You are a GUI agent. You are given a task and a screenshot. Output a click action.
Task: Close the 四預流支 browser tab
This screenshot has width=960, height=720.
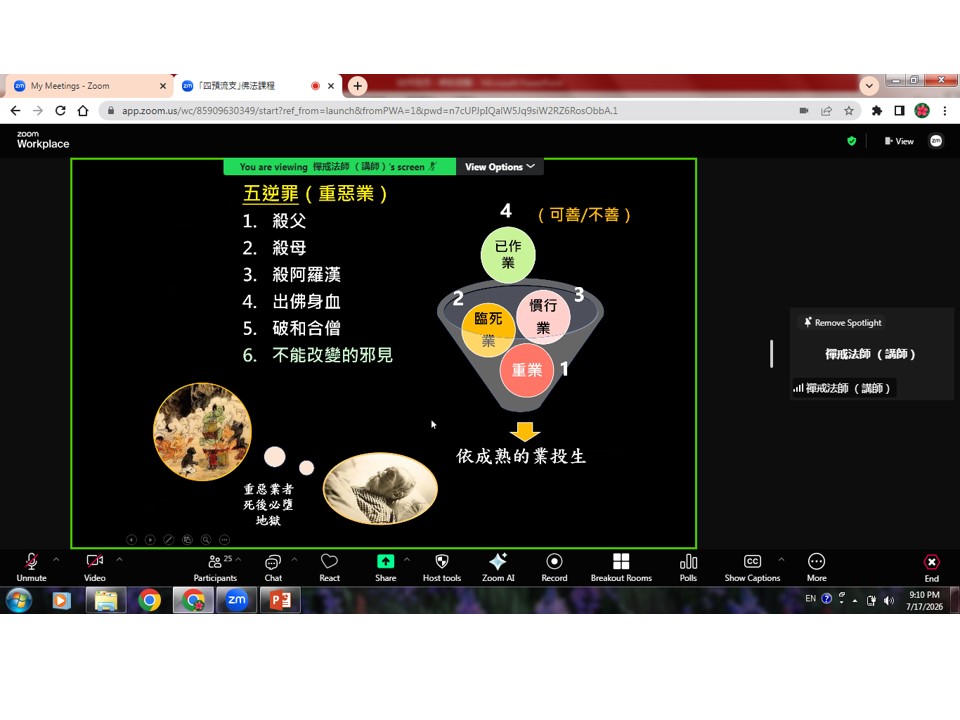coord(331,86)
